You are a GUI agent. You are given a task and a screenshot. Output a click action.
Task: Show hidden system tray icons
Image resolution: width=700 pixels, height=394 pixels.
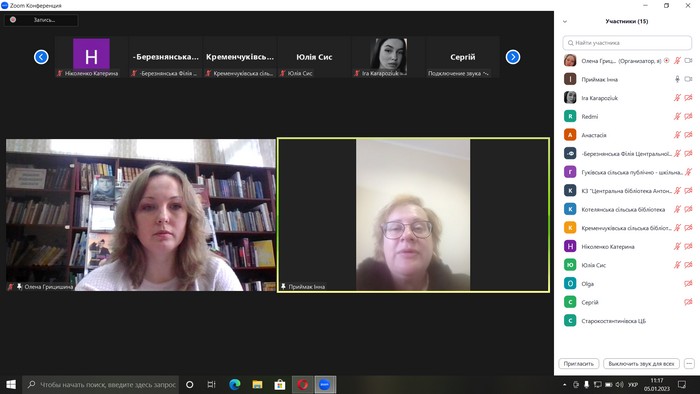pos(565,384)
